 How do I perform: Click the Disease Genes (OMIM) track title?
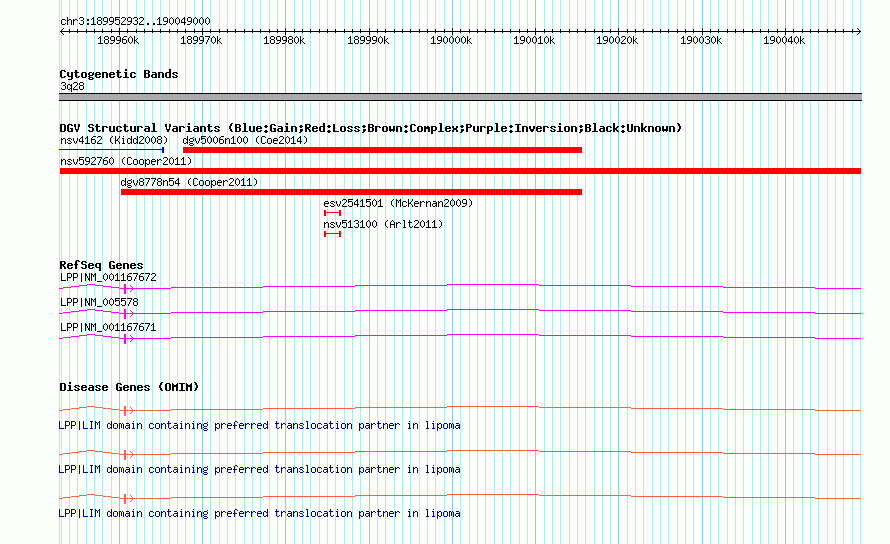point(129,387)
